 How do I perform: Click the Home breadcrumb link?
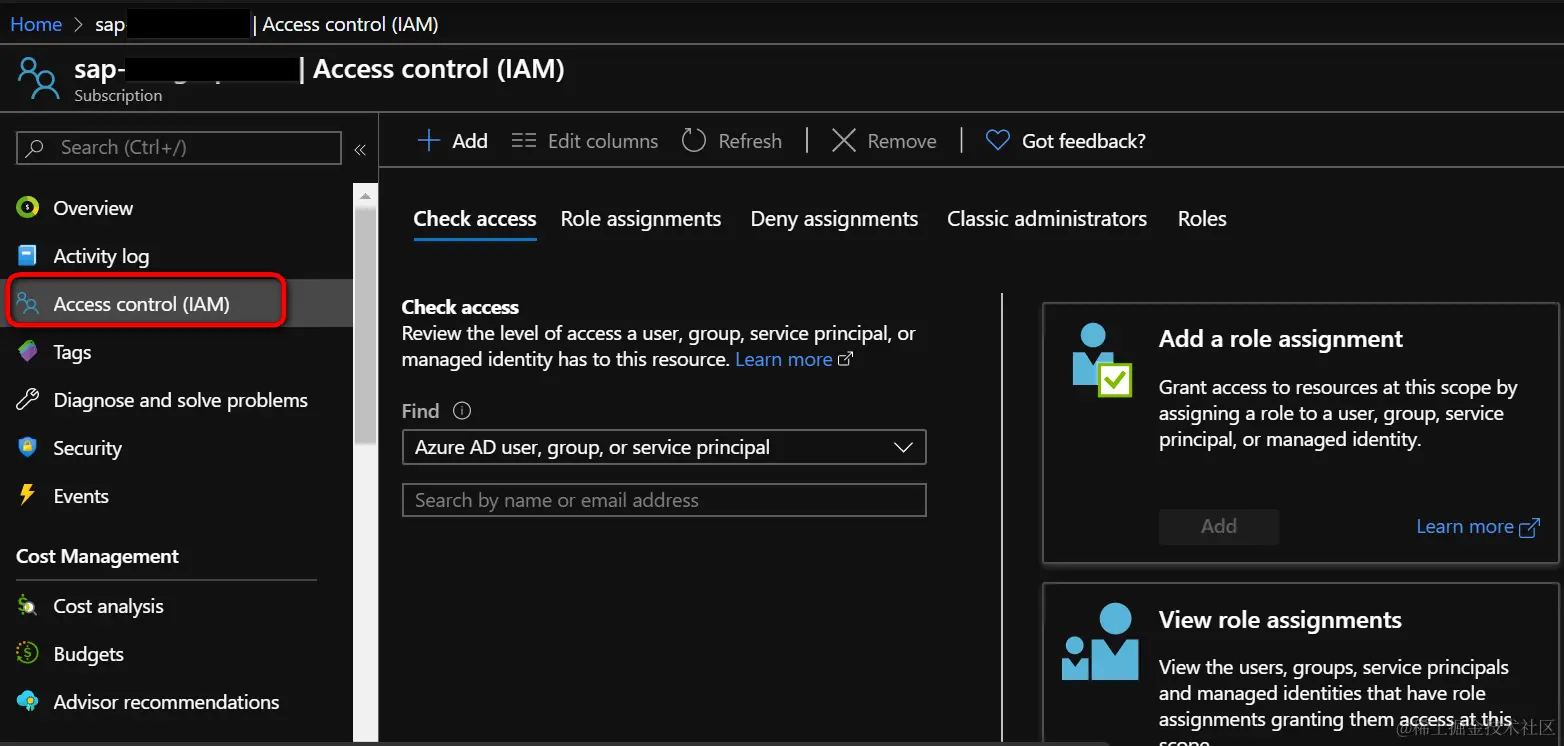(36, 24)
